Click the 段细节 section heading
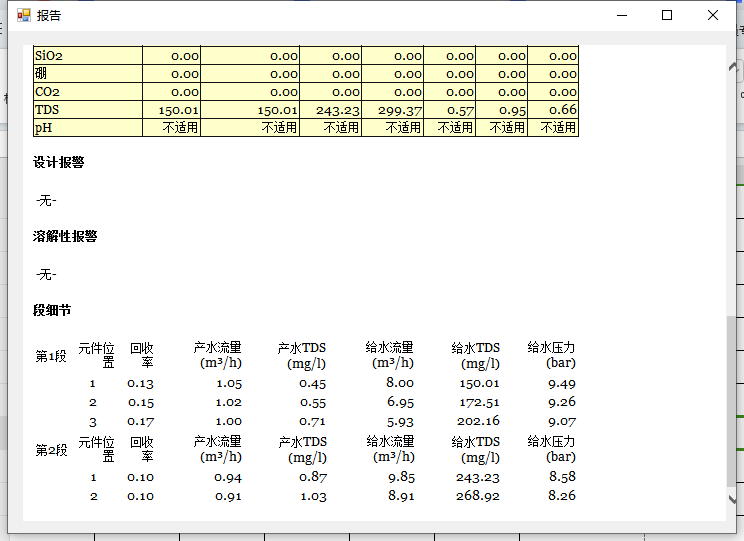744x541 pixels. pyautogui.click(x=52, y=311)
